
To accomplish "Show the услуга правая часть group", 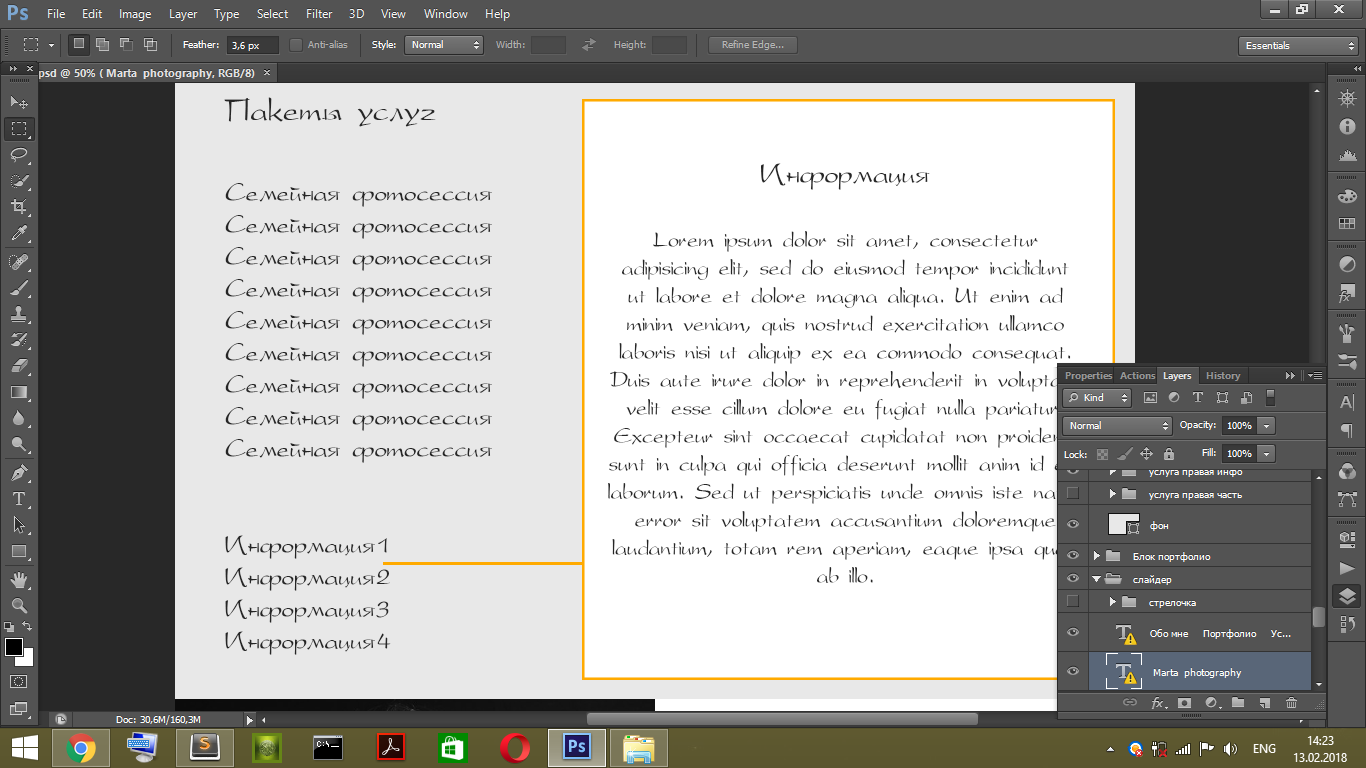I will (1073, 493).
